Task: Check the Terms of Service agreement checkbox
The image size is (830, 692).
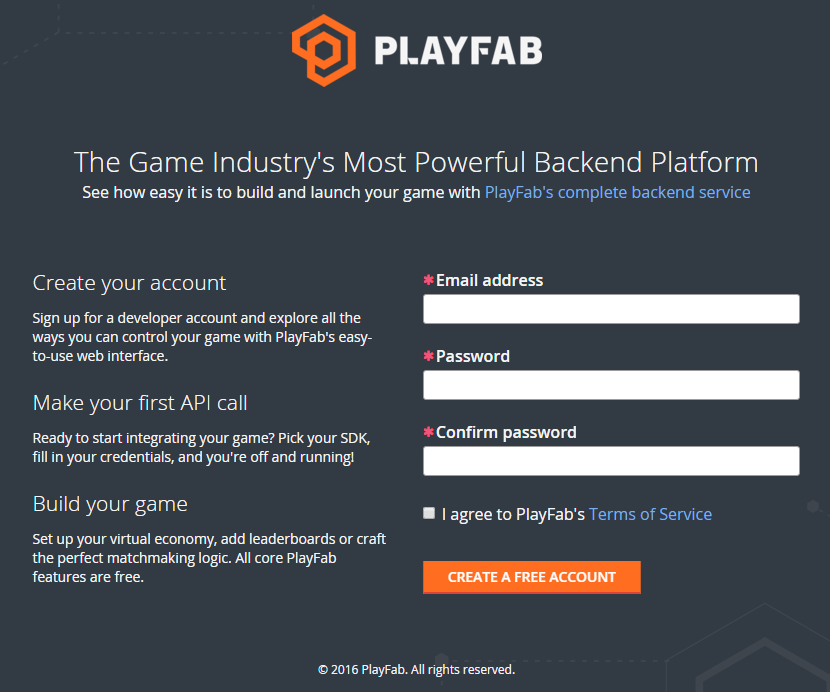Action: point(429,513)
